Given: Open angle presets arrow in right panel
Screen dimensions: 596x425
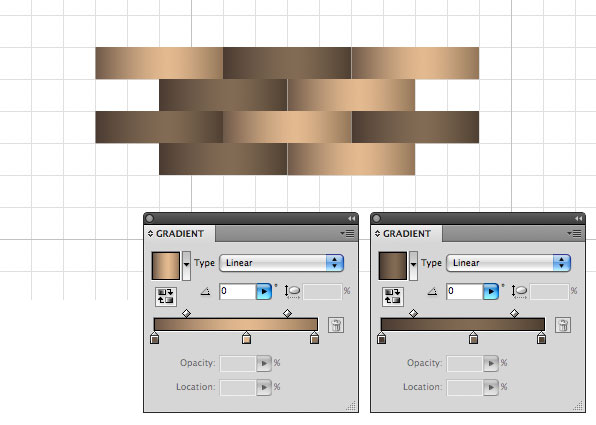Looking at the screenshot, I should [x=491, y=292].
